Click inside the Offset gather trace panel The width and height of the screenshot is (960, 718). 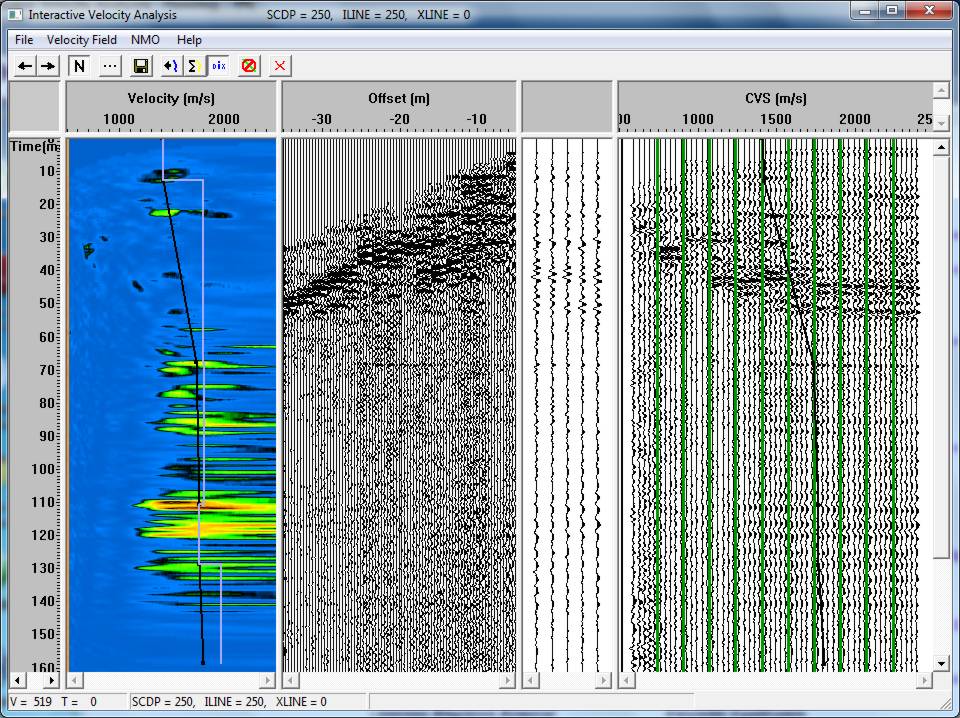click(x=399, y=405)
